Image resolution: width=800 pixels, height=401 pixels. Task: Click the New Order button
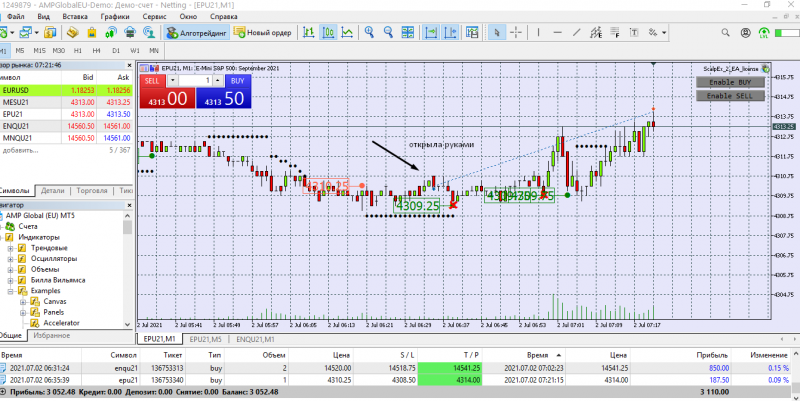[263, 33]
